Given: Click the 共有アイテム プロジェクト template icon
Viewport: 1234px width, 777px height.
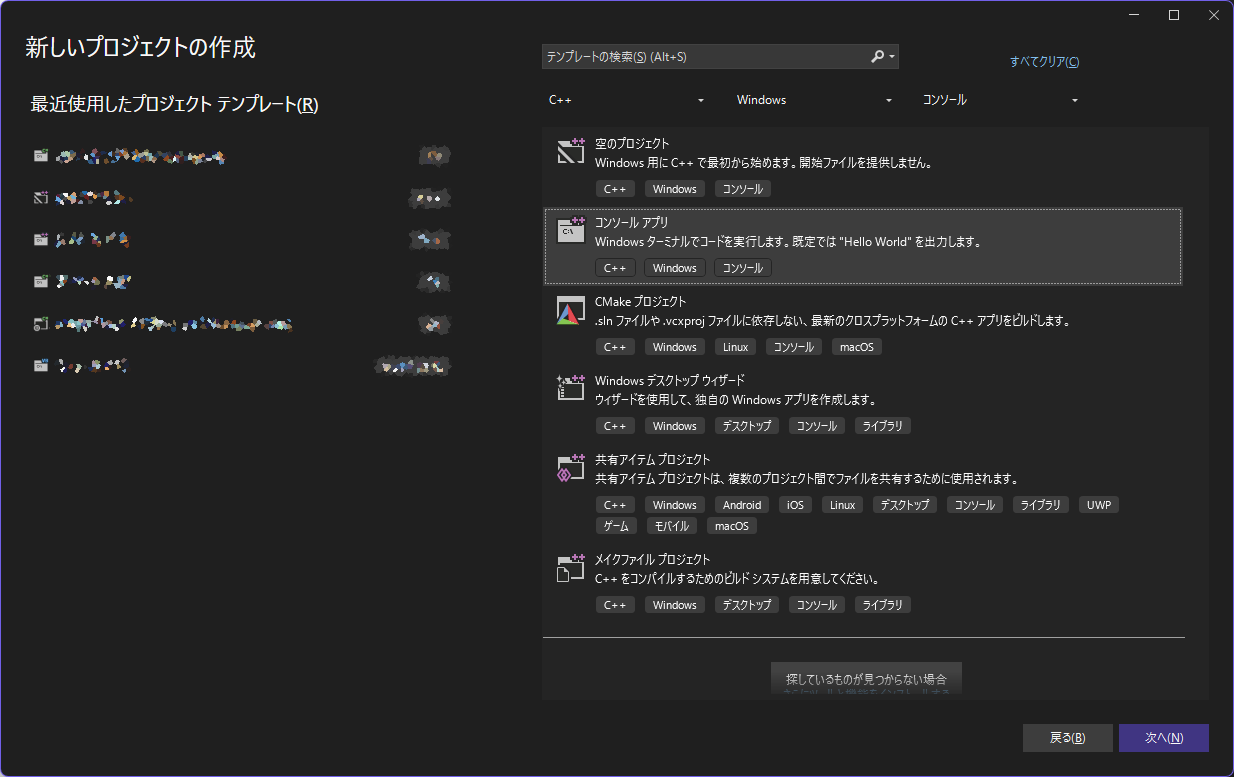Looking at the screenshot, I should [x=570, y=468].
